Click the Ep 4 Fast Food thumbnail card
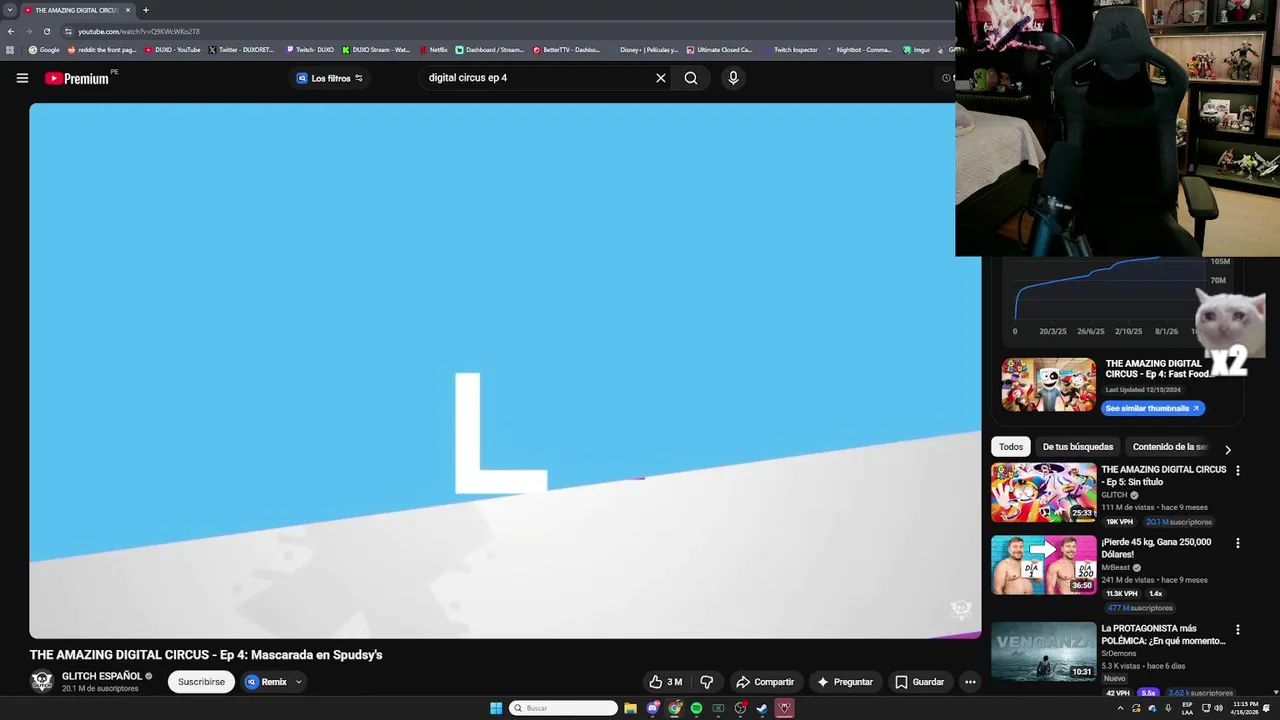 [1048, 385]
